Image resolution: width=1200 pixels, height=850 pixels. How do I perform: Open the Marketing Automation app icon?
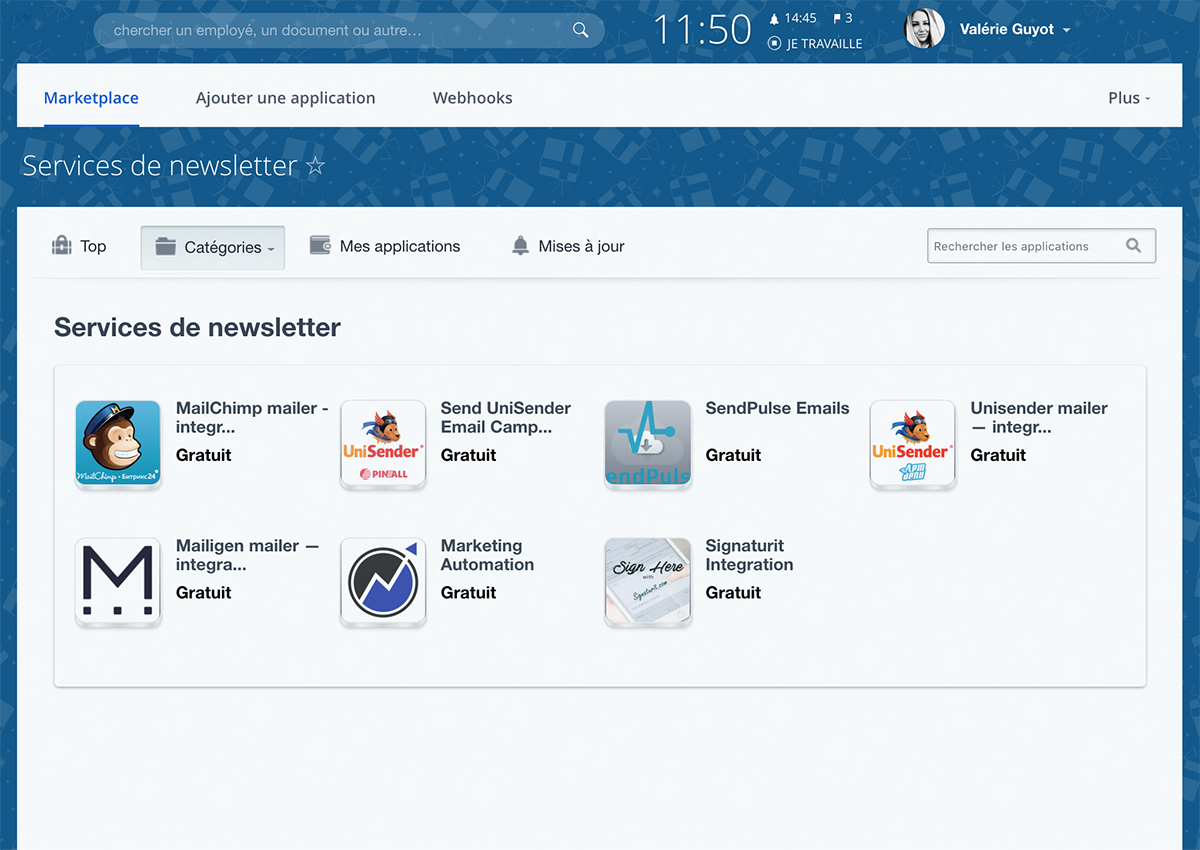pos(383,582)
